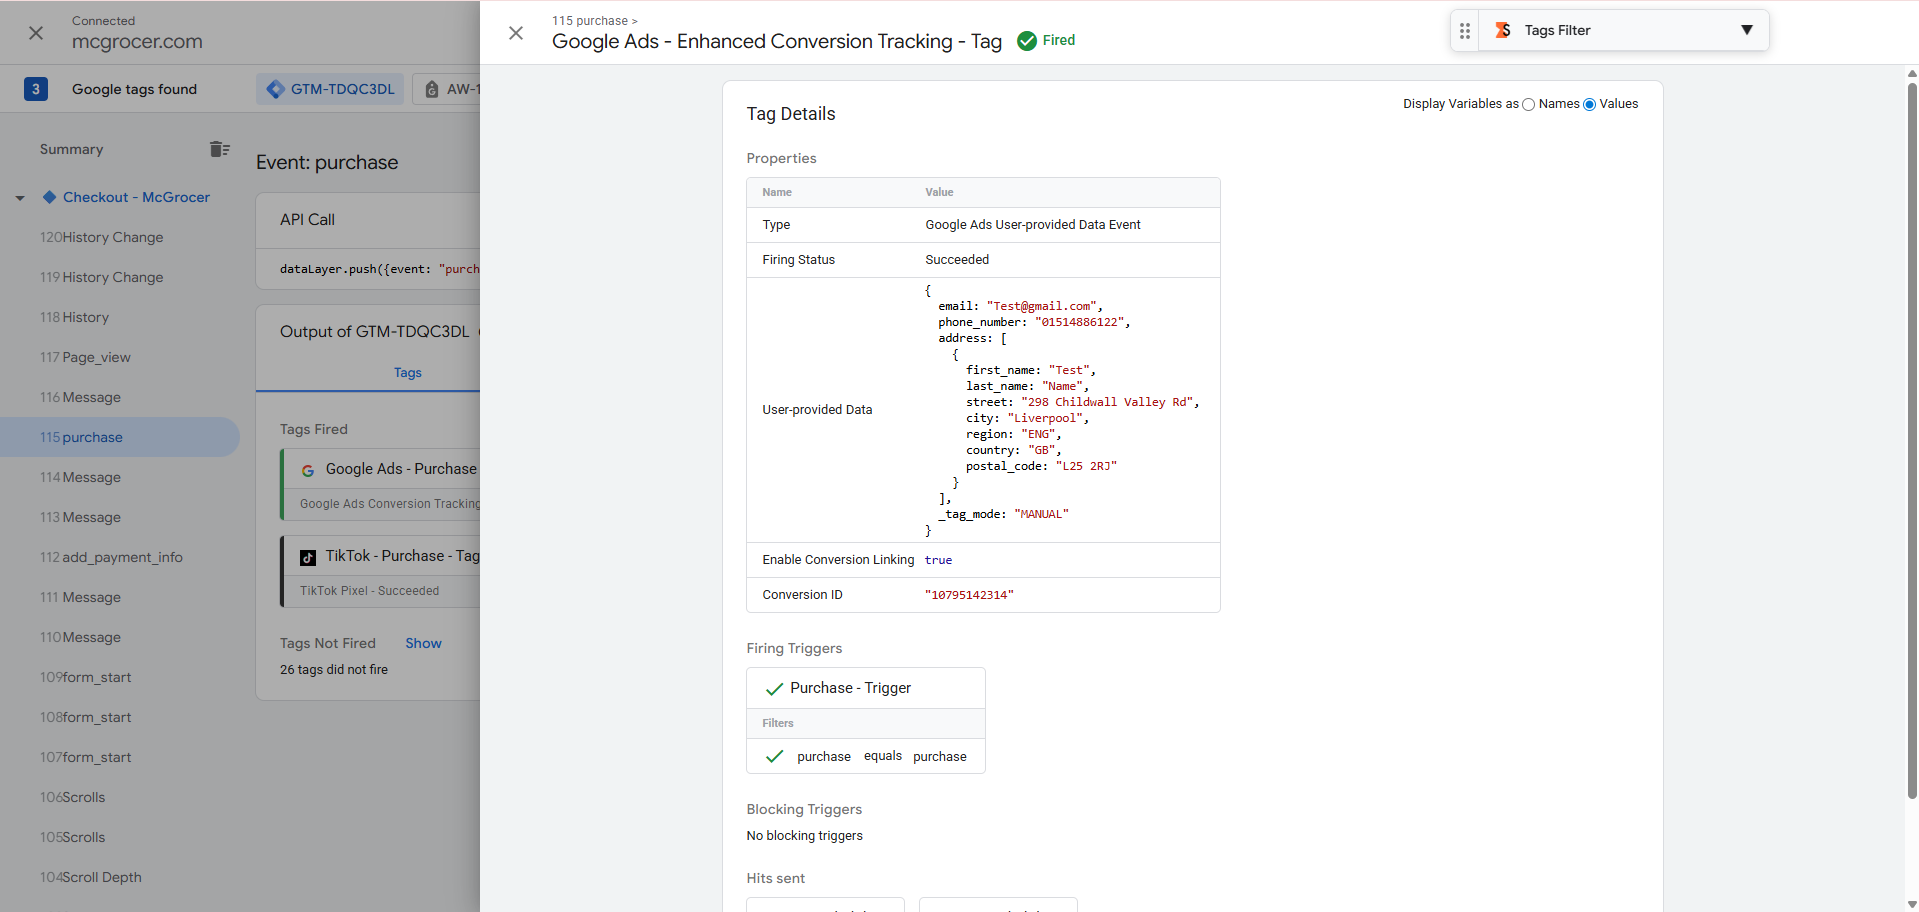Click the GTM-TDQC3DL container chip

330,89
